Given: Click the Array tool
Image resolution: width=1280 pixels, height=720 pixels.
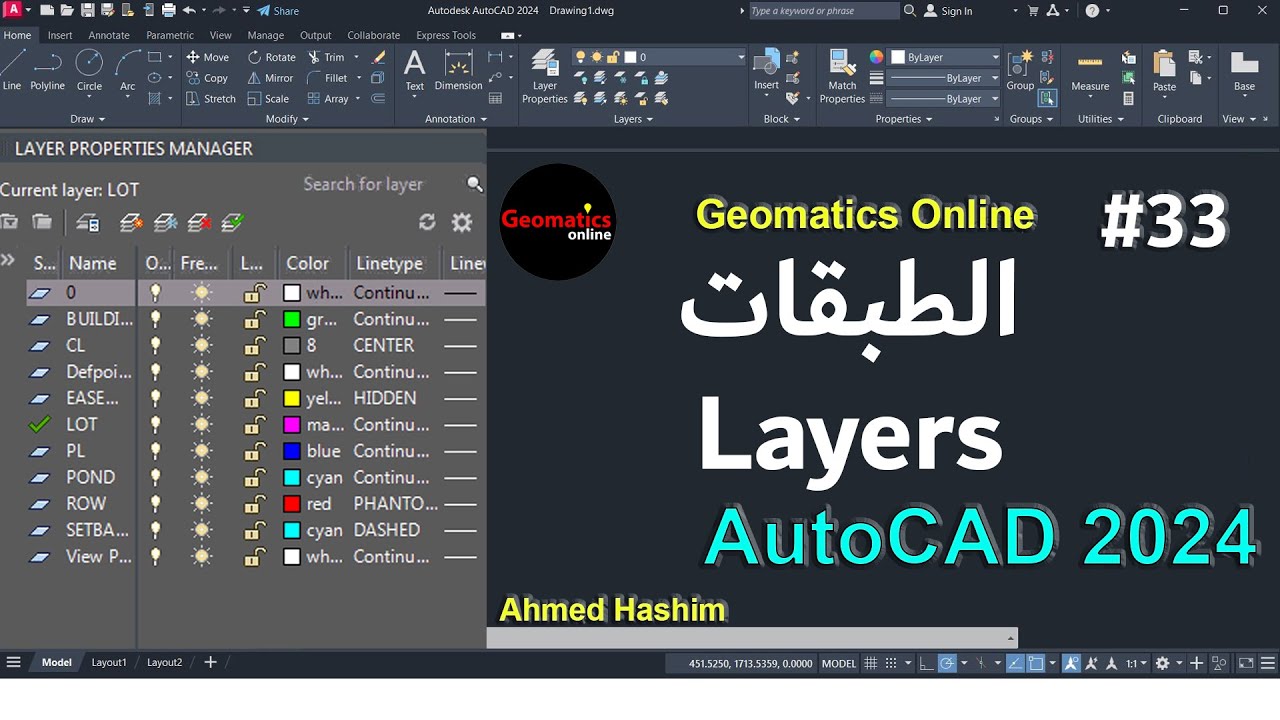Looking at the screenshot, I should pos(327,99).
